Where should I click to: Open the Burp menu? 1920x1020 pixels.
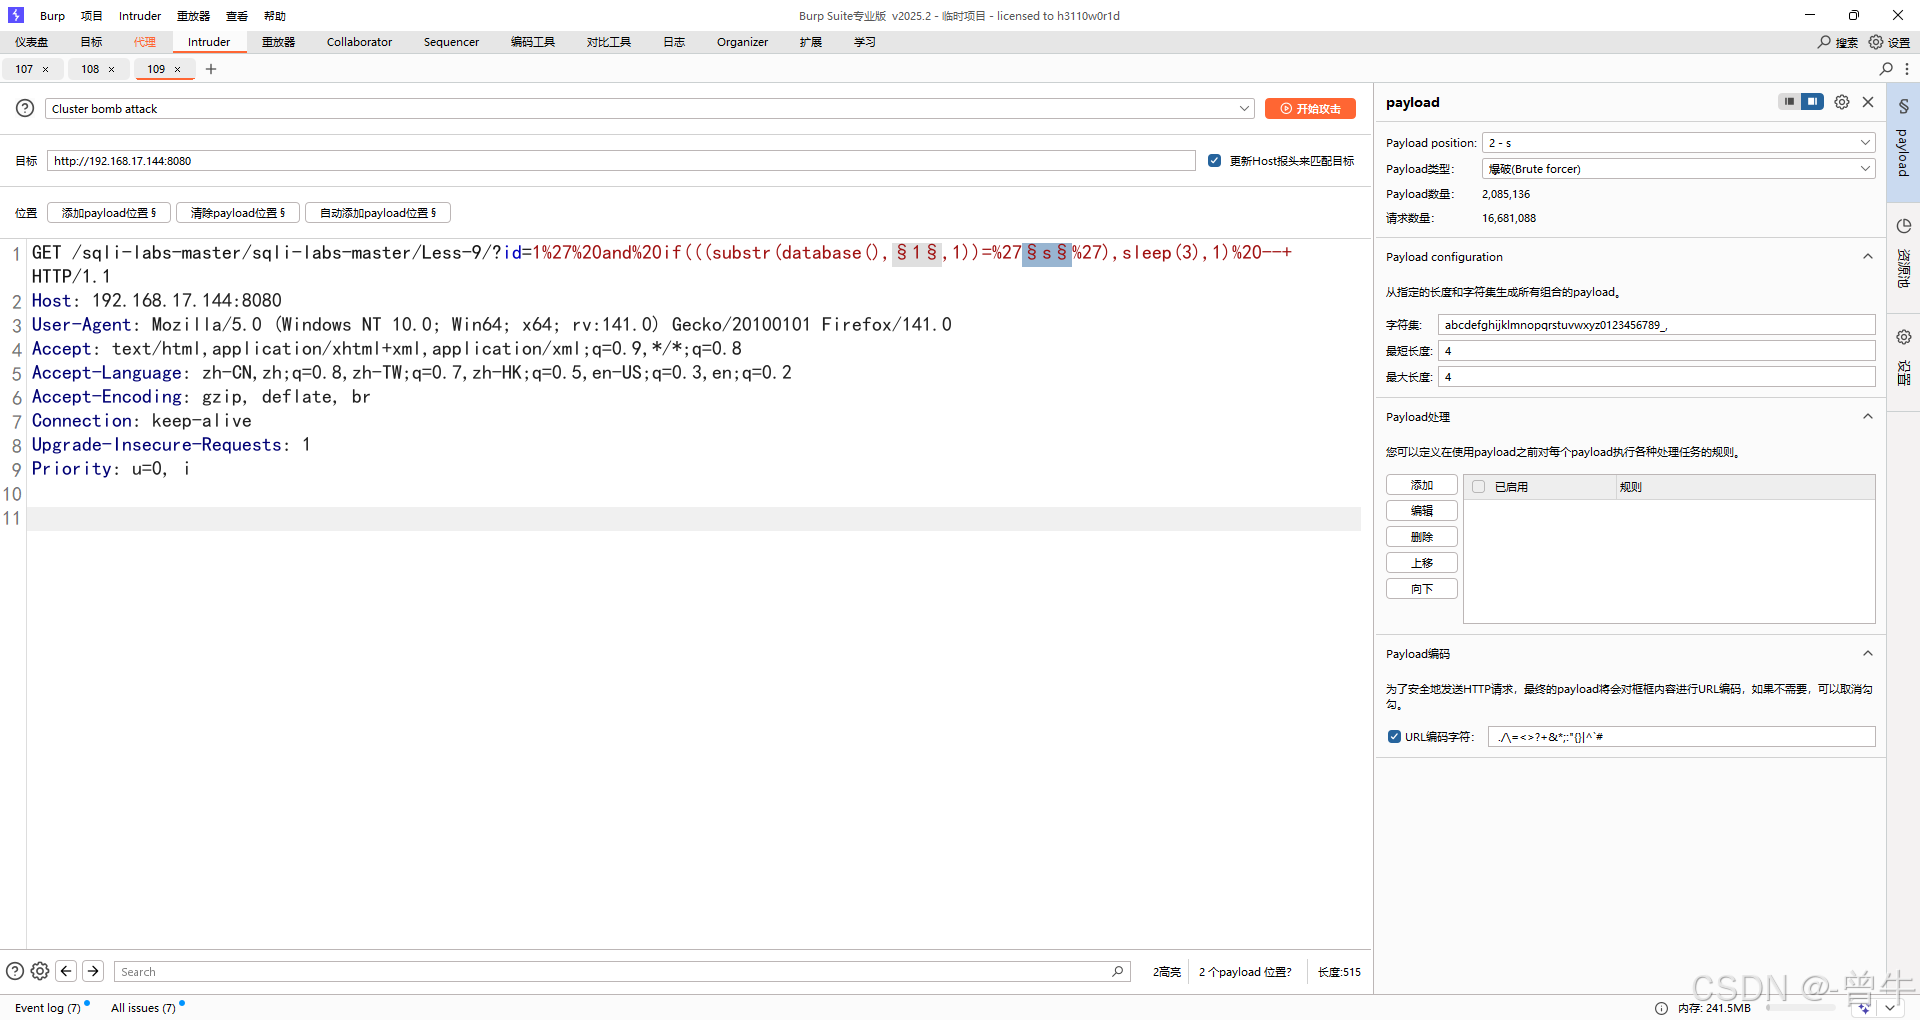click(52, 16)
